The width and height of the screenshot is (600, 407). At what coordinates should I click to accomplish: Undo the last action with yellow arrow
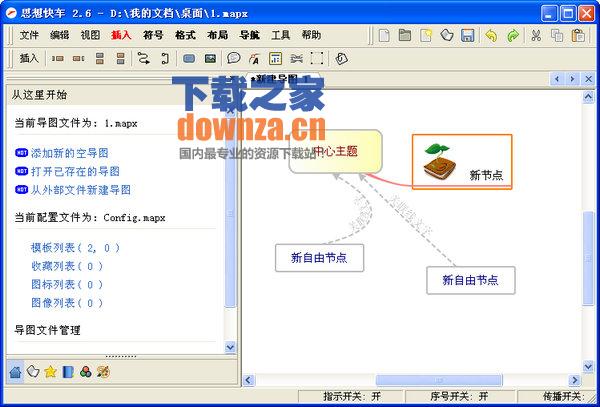[x=491, y=36]
